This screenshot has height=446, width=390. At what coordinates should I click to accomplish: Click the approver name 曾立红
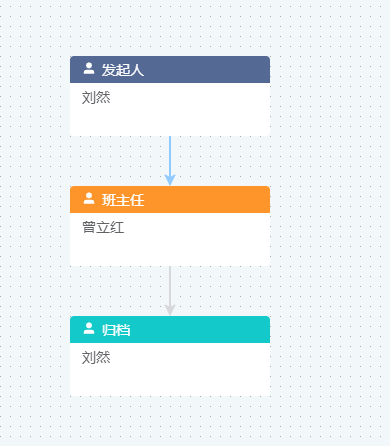coord(103,228)
